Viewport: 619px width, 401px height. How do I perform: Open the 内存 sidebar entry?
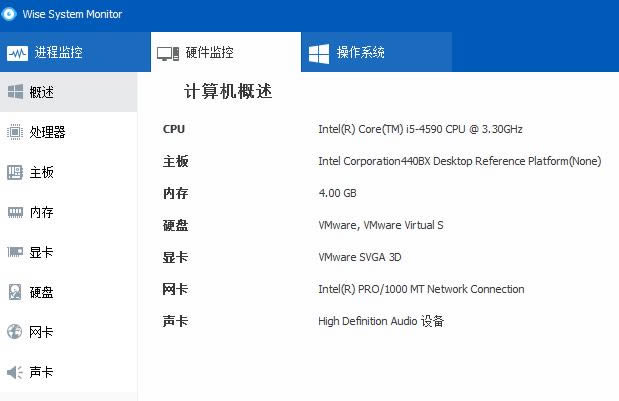click(x=68, y=212)
